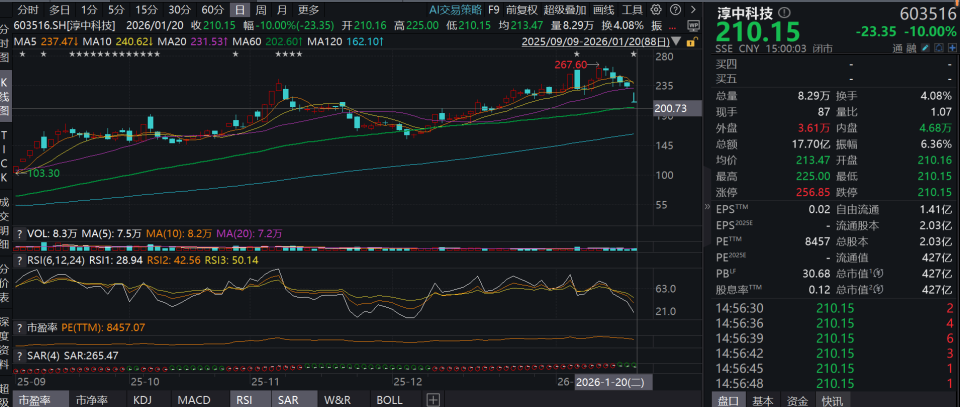This screenshot has width=960, height=407.
Task: Open the 深度资料 sidebar tab
Action: (4, 345)
